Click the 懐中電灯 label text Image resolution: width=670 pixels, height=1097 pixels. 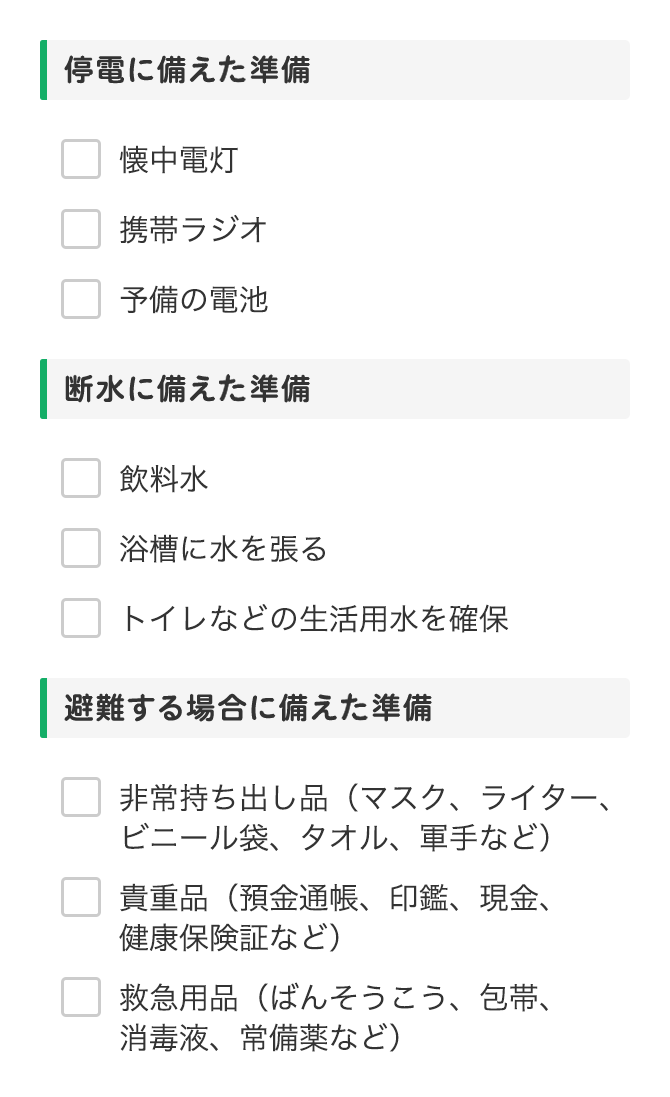(x=179, y=160)
